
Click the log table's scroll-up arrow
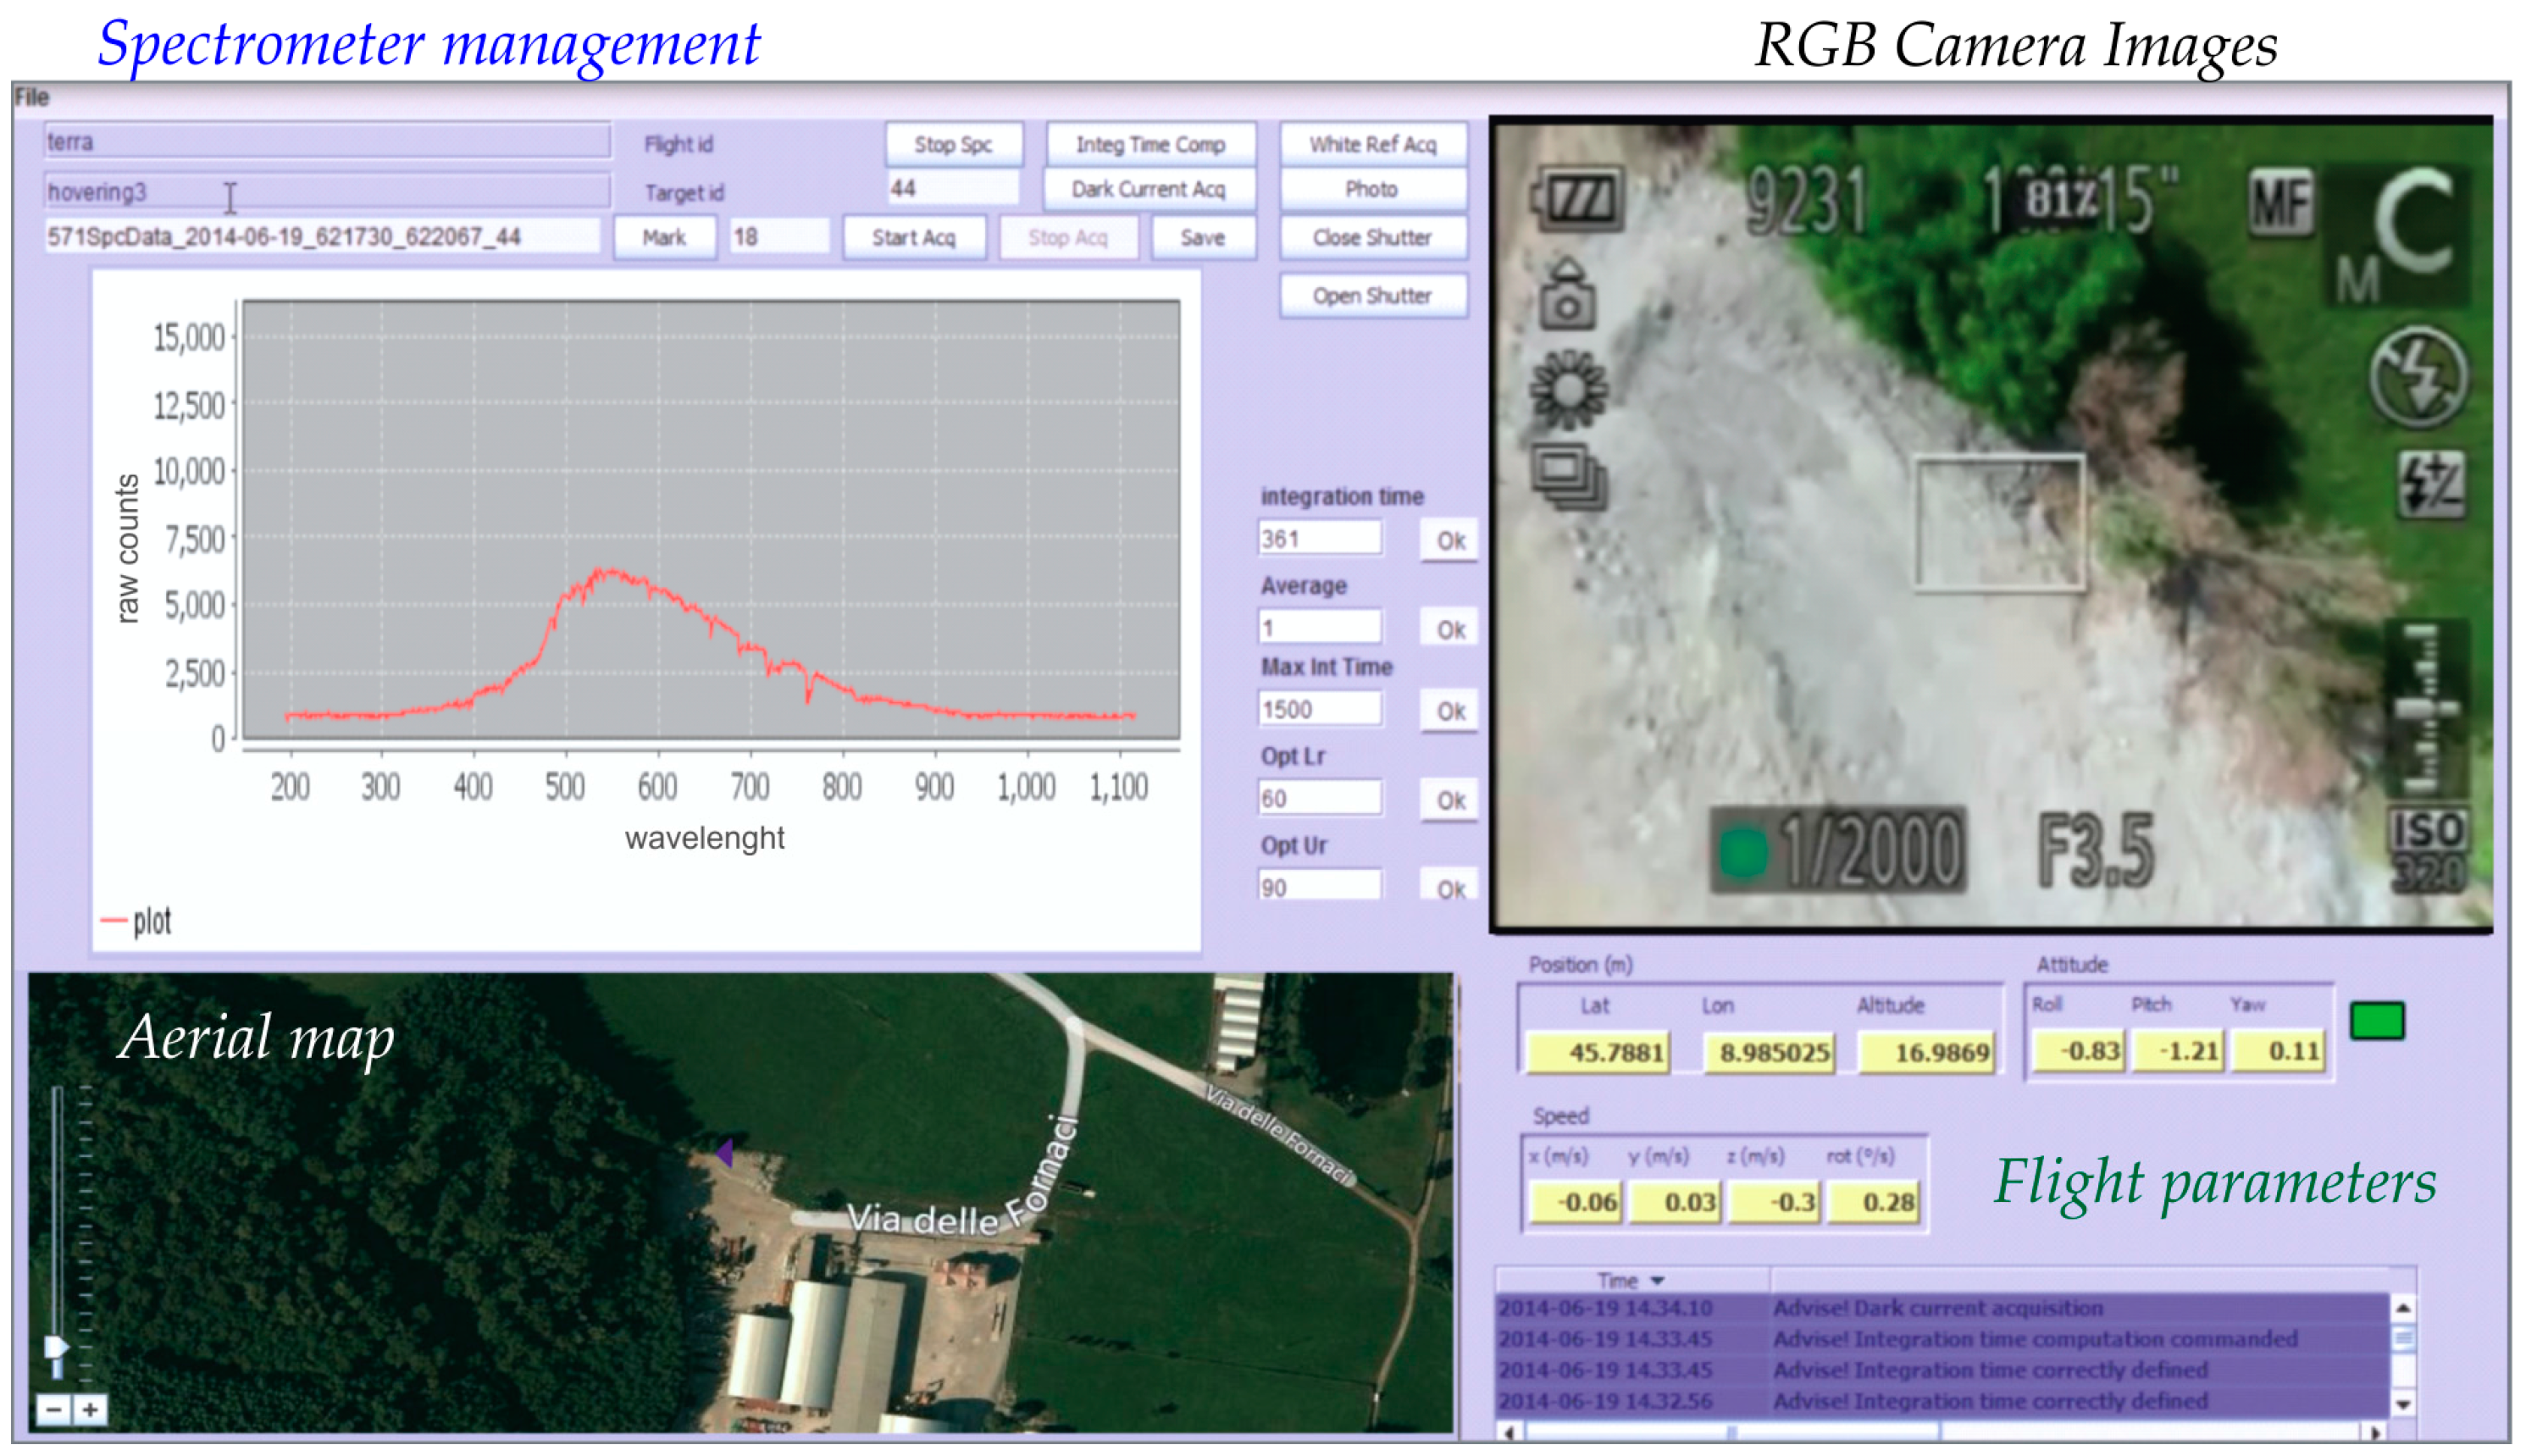point(2403,1308)
